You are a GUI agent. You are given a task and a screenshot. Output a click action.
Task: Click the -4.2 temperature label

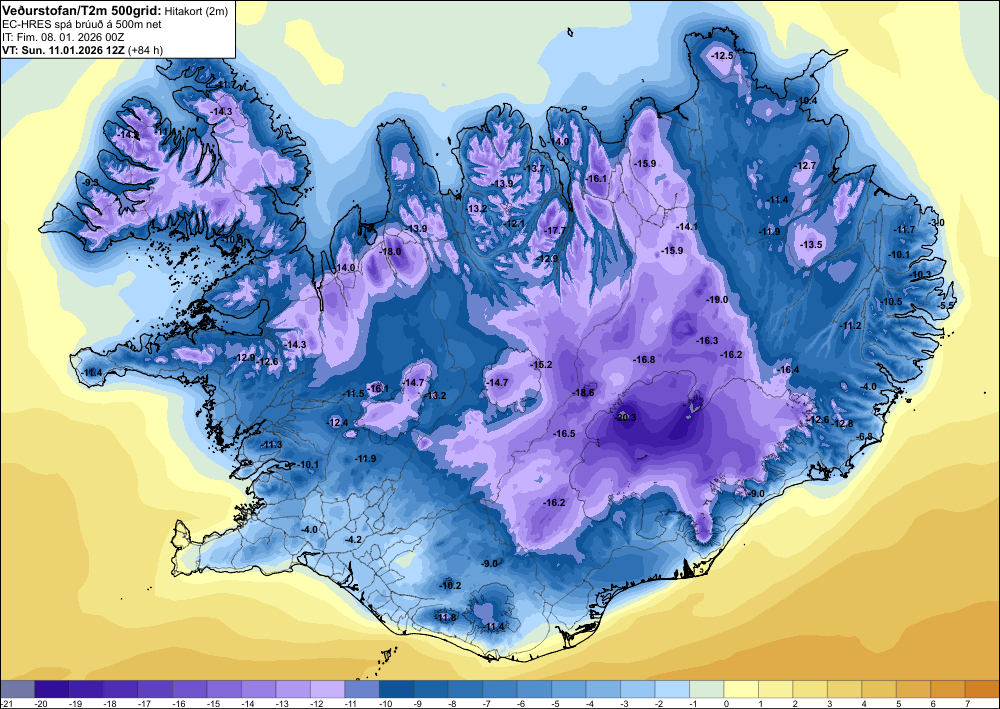(353, 539)
